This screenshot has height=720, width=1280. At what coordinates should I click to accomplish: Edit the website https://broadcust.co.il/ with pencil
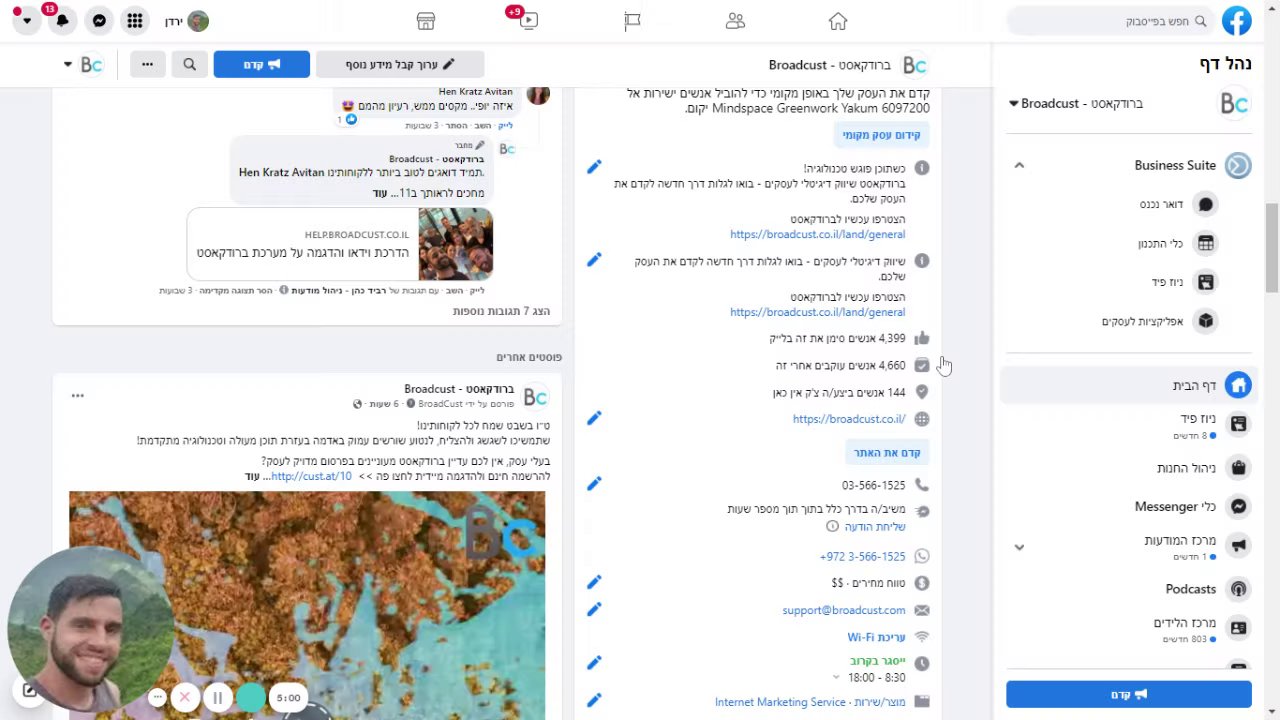594,418
